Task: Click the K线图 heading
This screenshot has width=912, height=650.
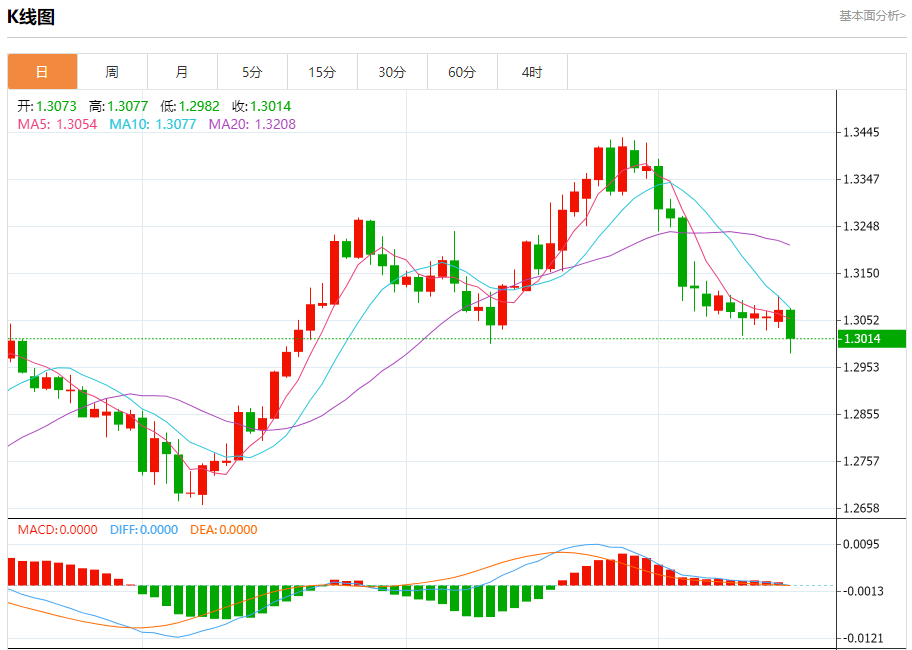Action: (31, 17)
